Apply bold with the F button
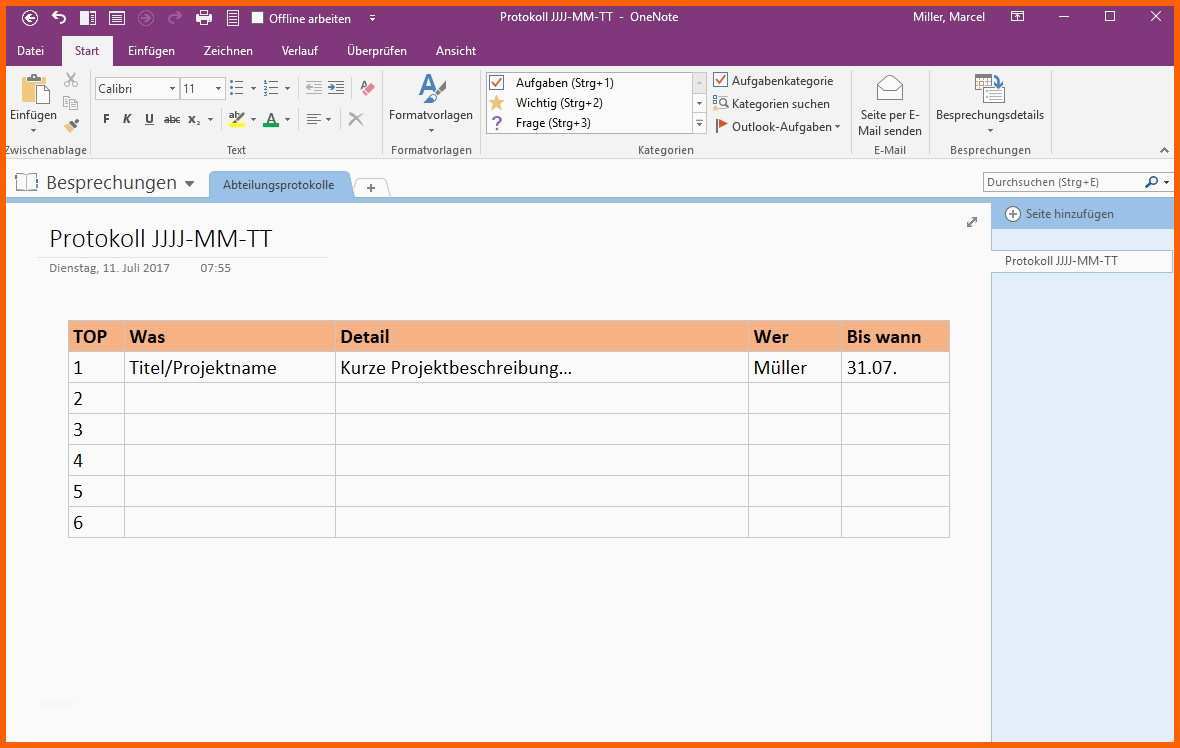Screen dimensions: 1180x748 click(106, 119)
